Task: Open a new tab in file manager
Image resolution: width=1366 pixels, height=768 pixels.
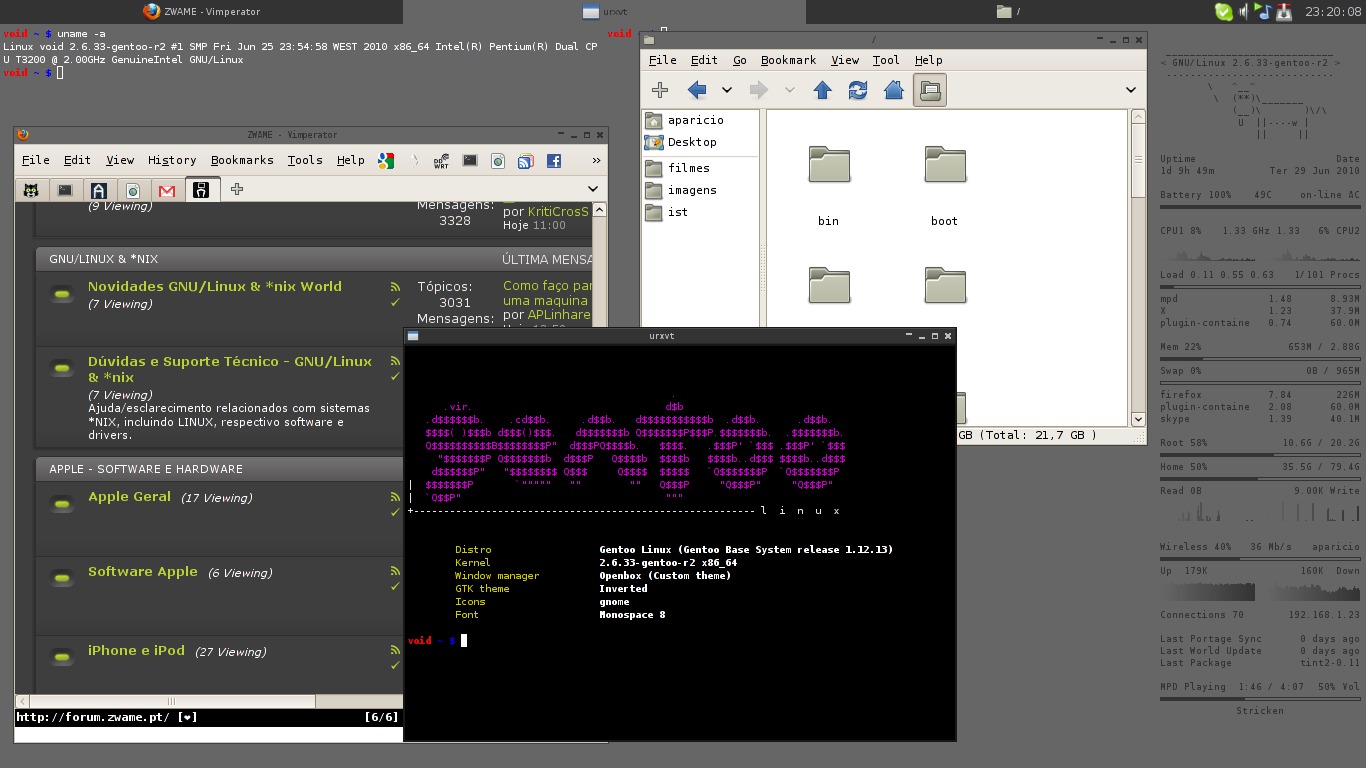Action: 660,90
